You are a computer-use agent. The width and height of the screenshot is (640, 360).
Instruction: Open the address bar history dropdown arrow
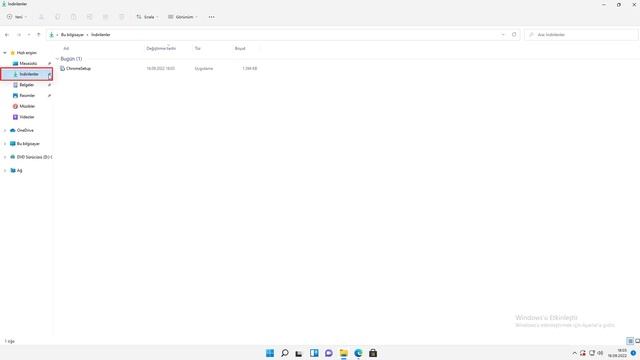point(503,35)
